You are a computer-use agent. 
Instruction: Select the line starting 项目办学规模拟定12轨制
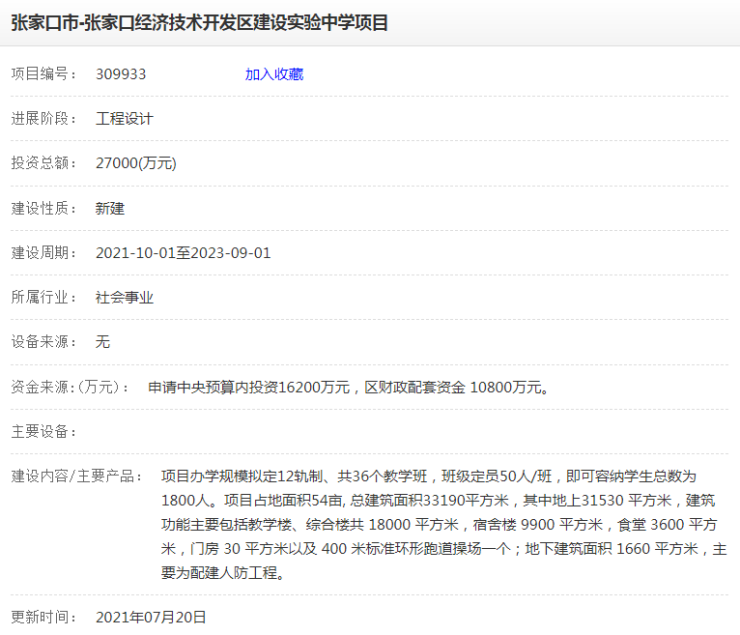tap(429, 476)
